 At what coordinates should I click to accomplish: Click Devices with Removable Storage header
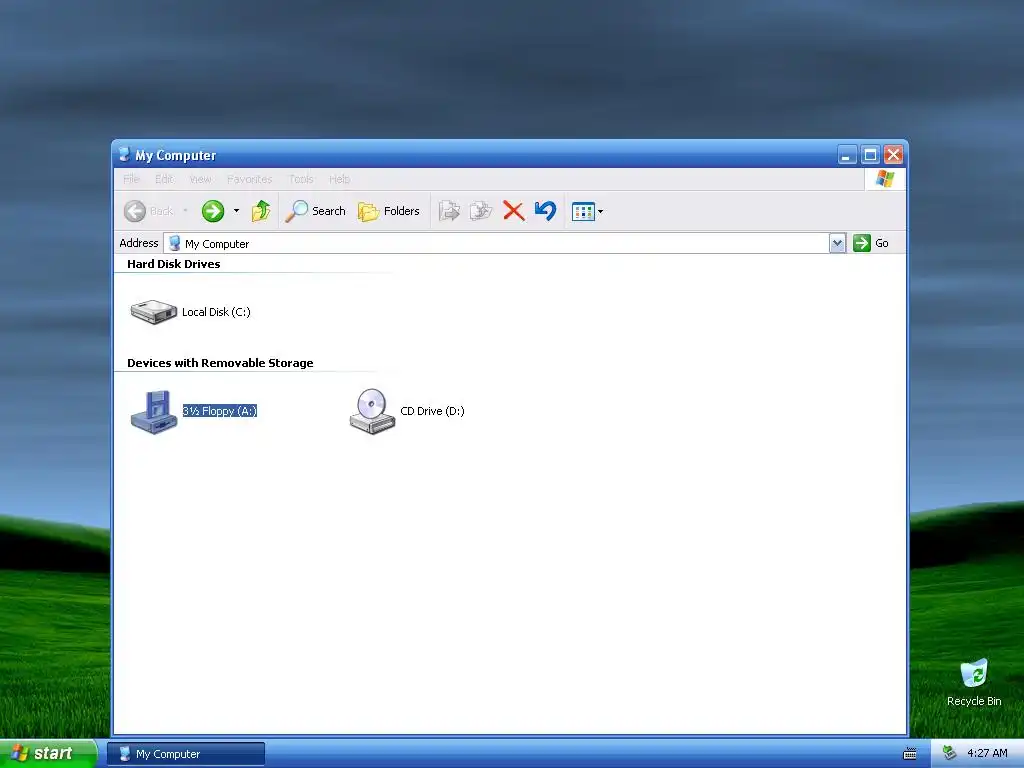220,363
